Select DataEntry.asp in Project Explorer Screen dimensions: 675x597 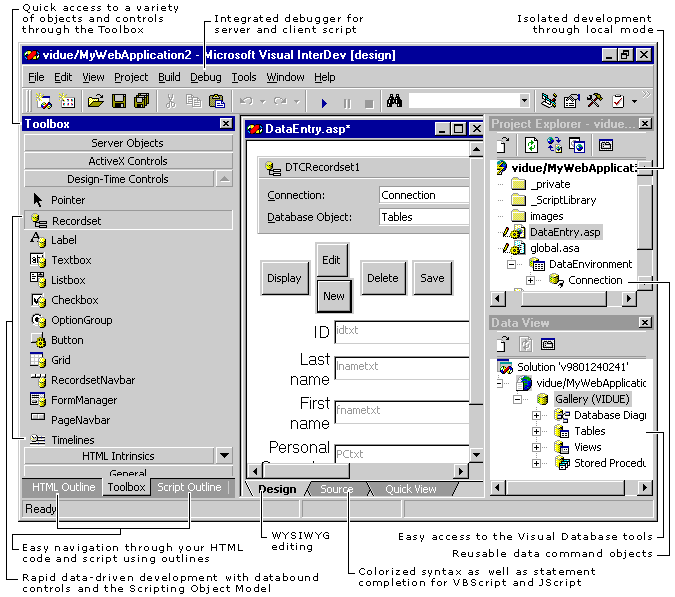pos(565,232)
